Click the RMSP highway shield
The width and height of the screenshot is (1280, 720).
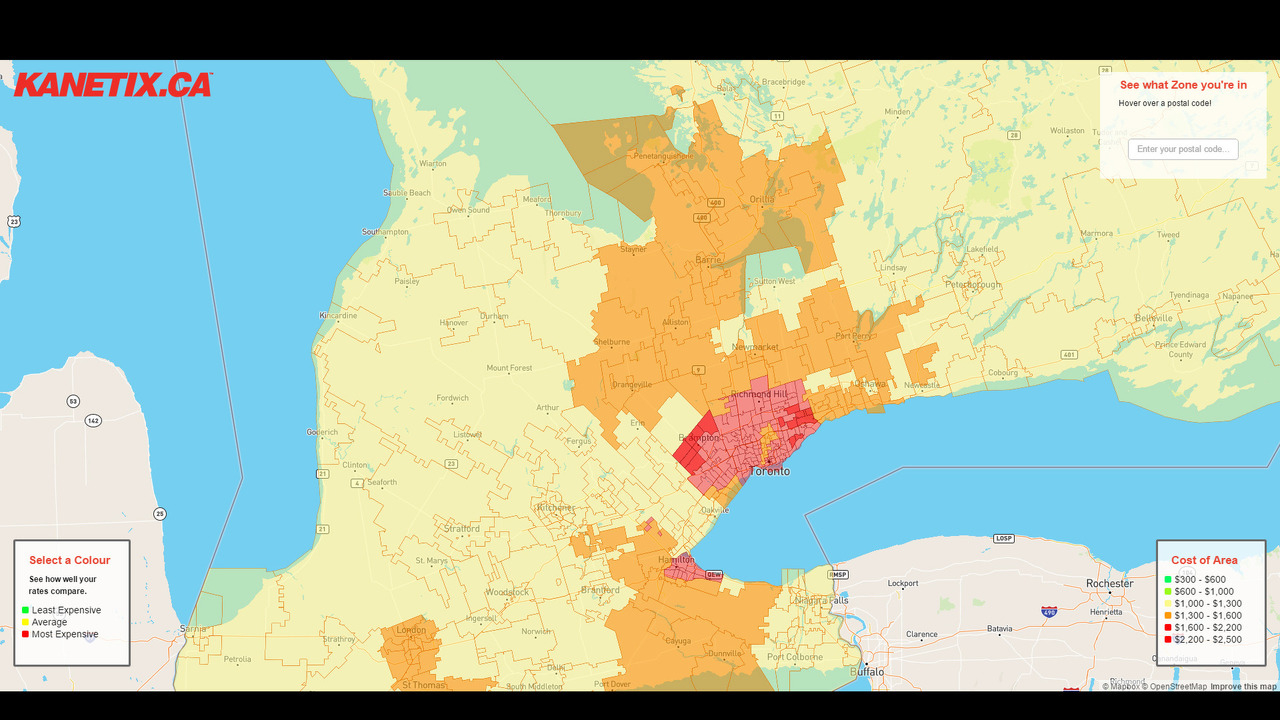838,574
